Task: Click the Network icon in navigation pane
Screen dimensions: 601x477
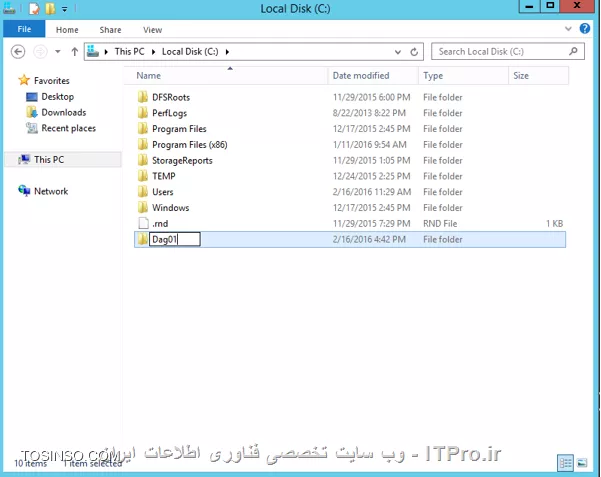Action: 24,191
